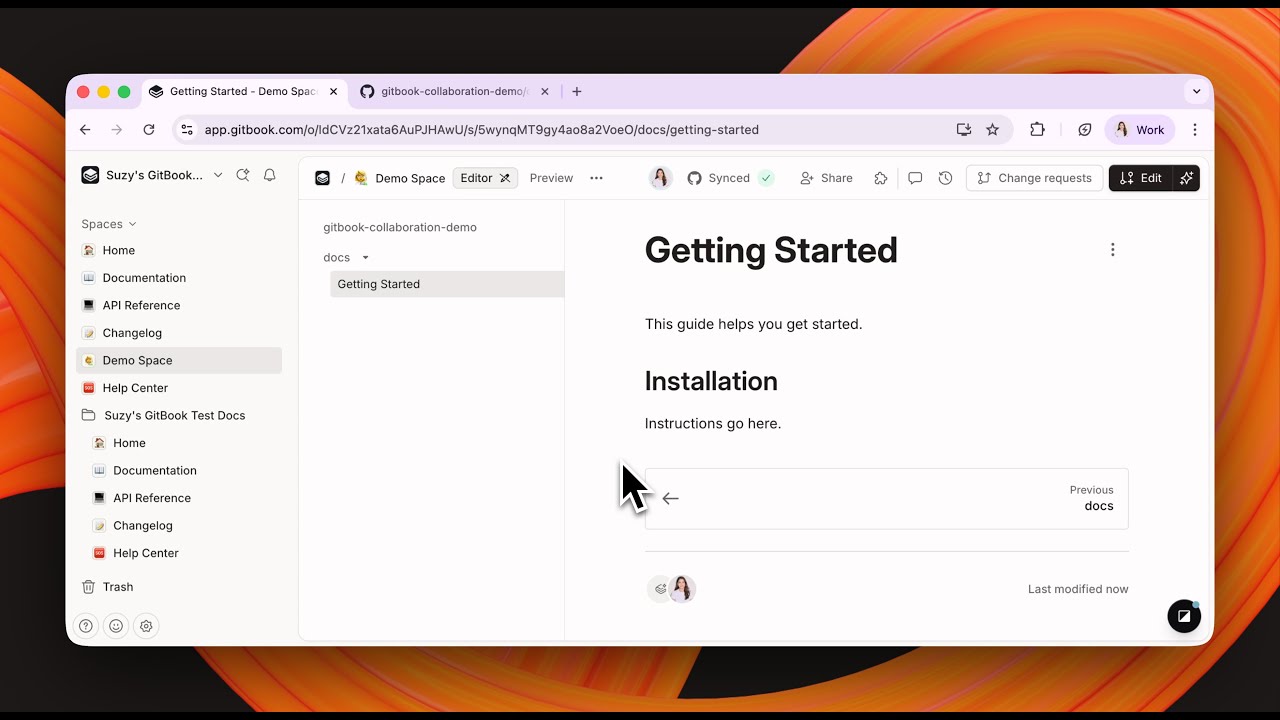
Task: Collapse the Spaces section chevron
Action: tap(132, 224)
